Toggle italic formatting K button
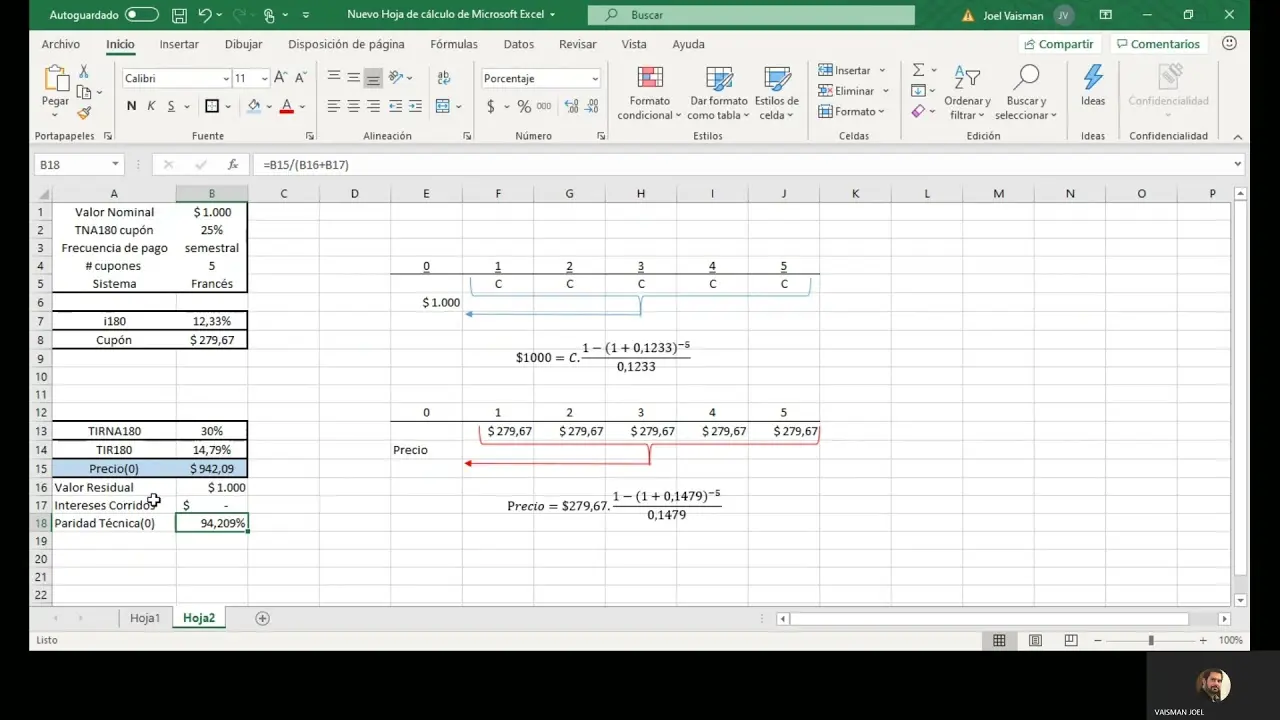The width and height of the screenshot is (1280, 720). click(x=151, y=106)
